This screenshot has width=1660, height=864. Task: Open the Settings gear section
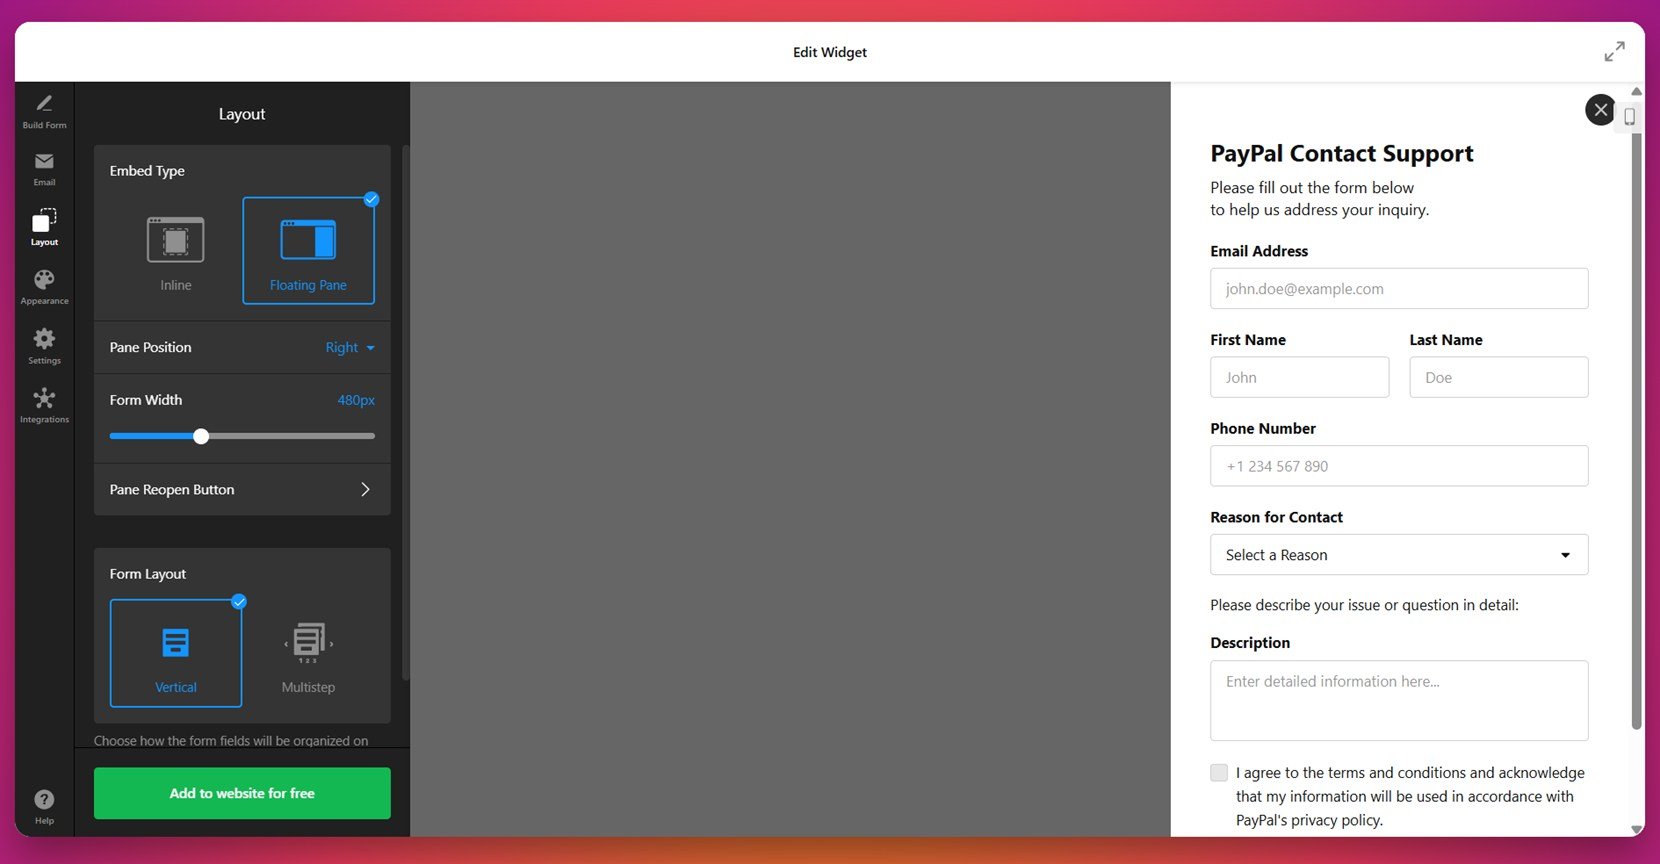coord(44,346)
